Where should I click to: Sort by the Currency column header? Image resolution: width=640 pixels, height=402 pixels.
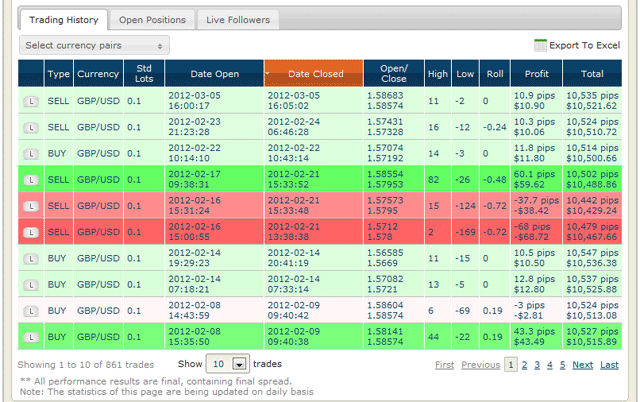[x=98, y=73]
